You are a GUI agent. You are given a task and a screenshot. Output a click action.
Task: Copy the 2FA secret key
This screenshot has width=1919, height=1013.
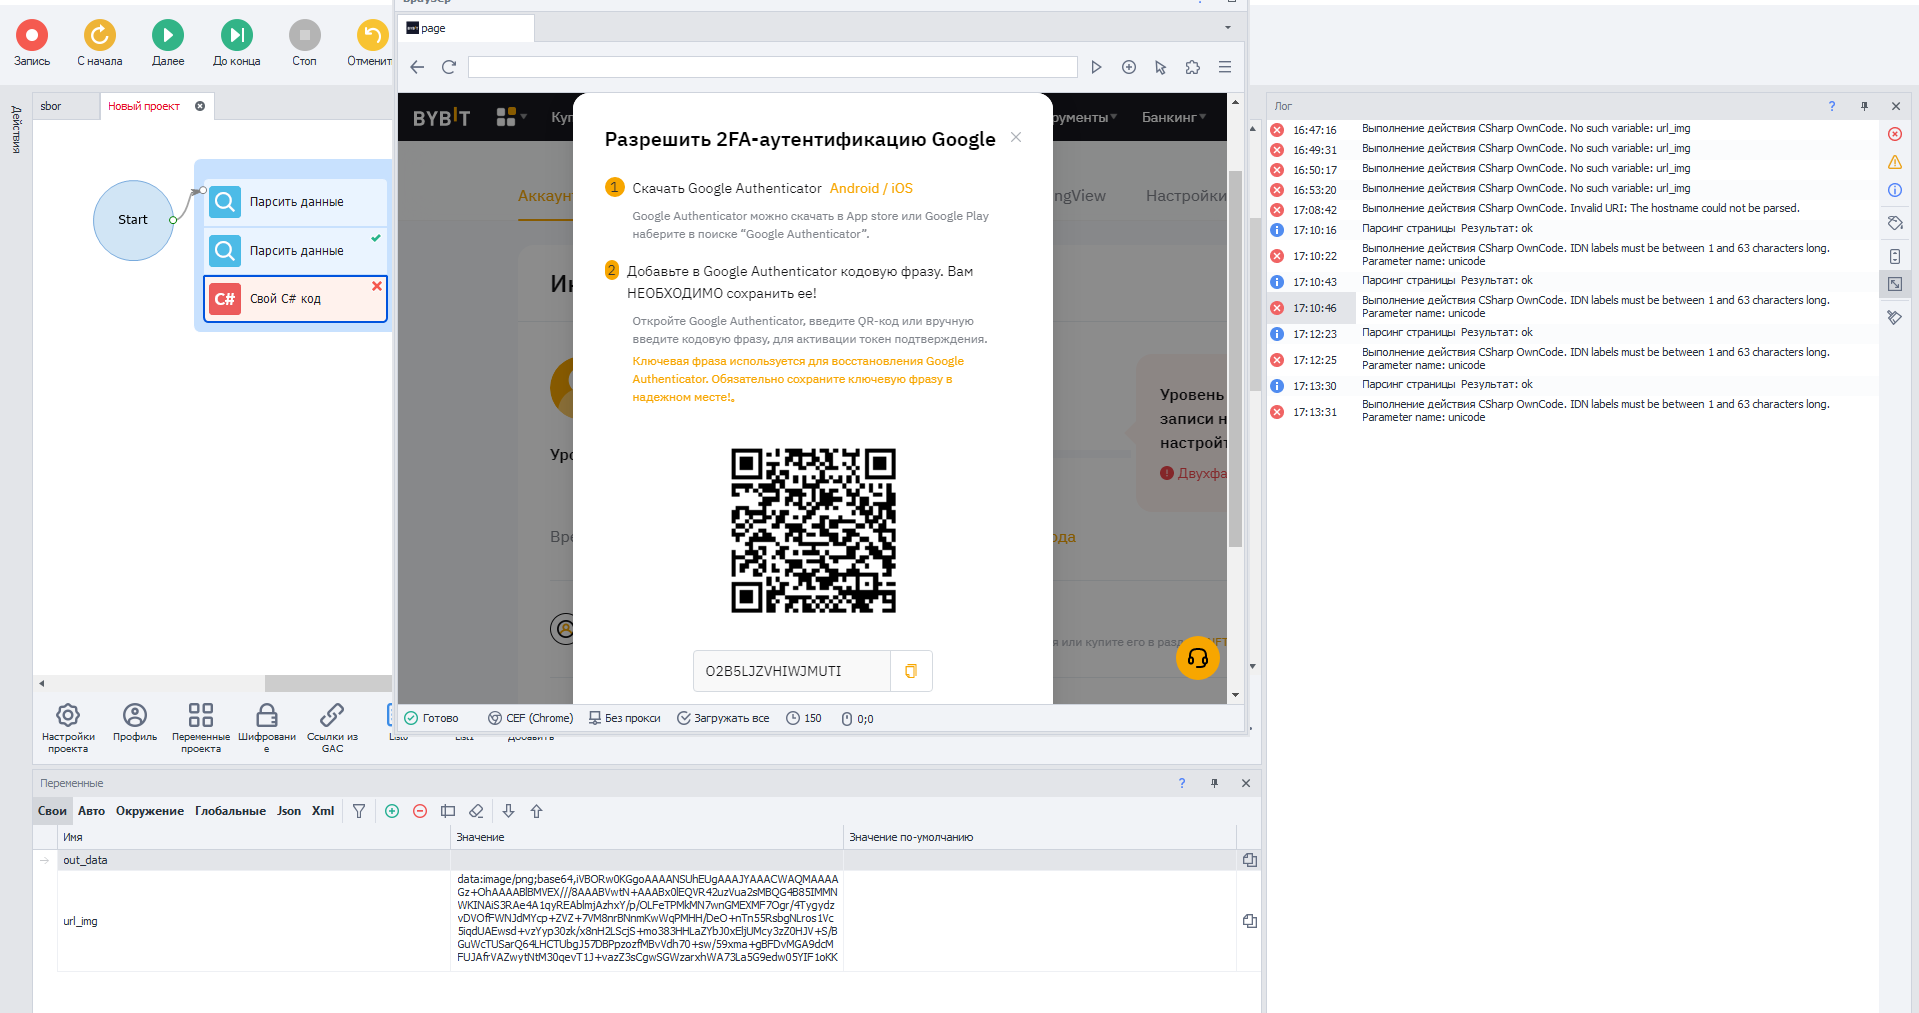(911, 671)
